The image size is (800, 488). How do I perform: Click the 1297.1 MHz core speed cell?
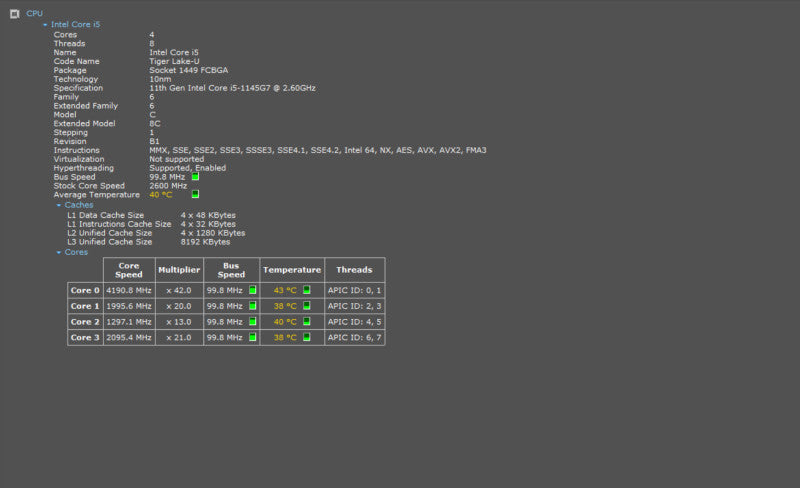pyautogui.click(x=129, y=322)
